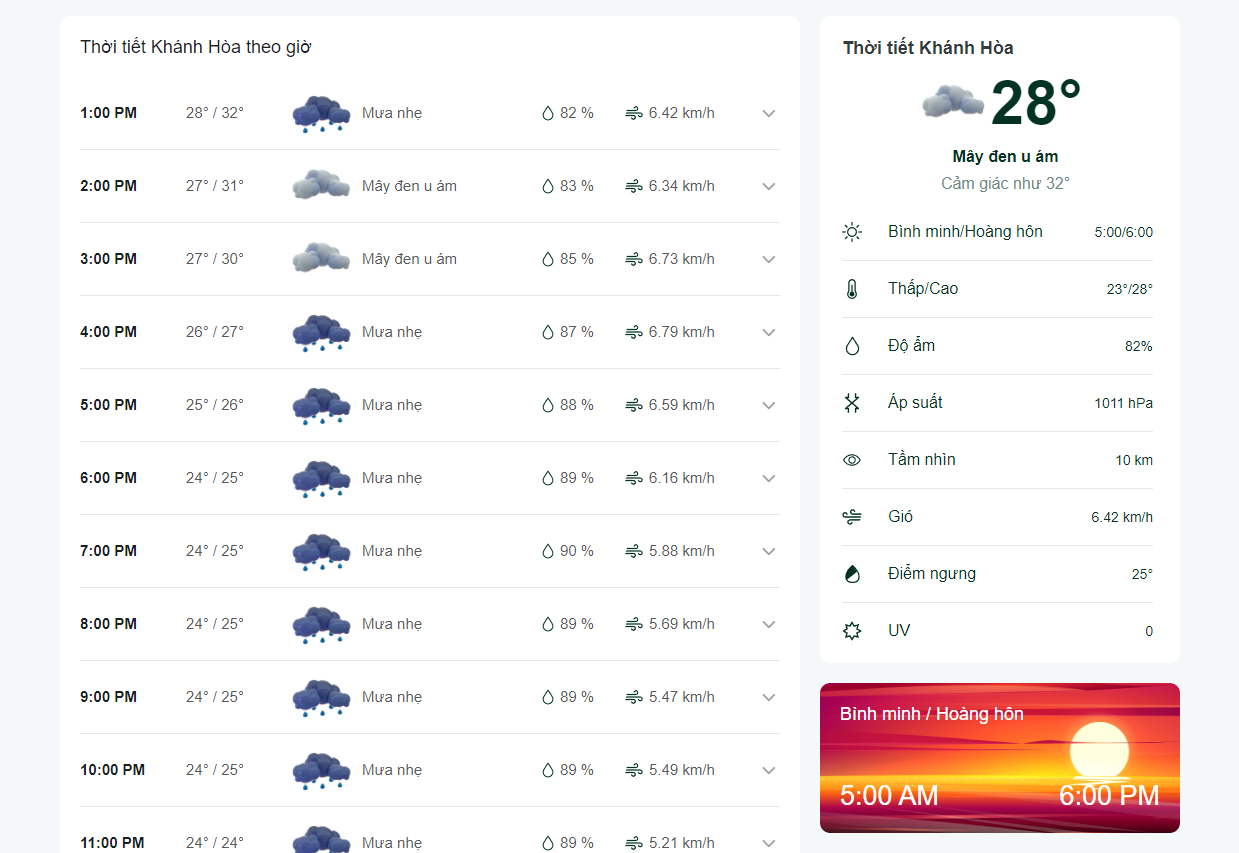Expand the 5:00 PM forecast row chevron
Screen dimensions: 1239x853
coord(769,405)
